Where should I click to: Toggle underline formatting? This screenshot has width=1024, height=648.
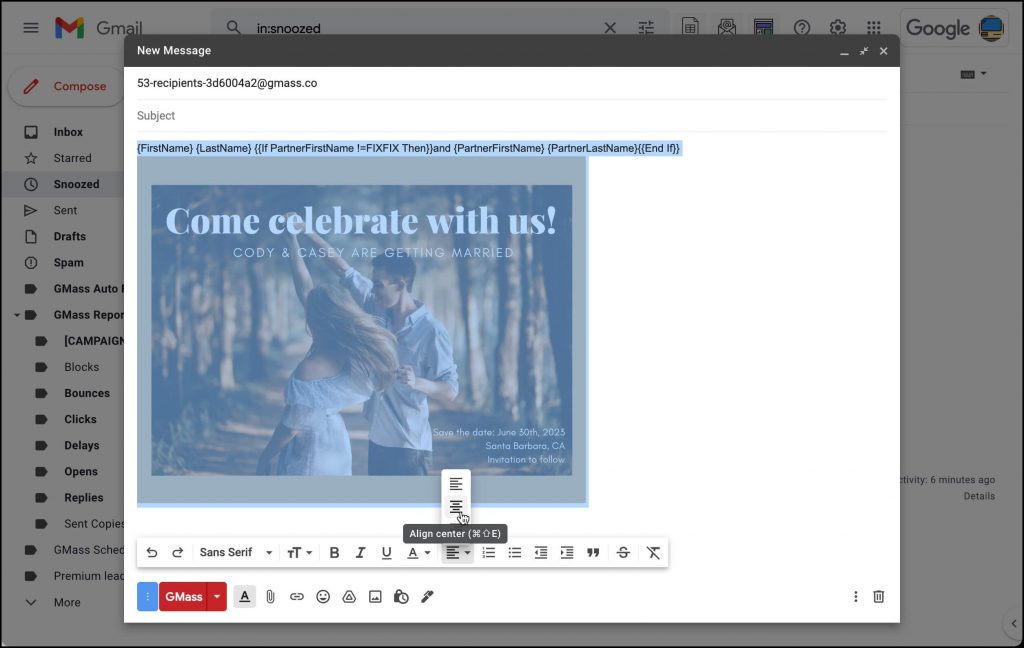[386, 552]
